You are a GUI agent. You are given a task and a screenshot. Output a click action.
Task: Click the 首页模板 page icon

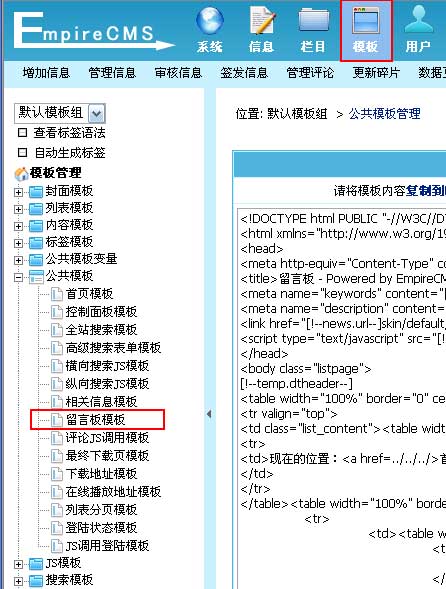[57, 294]
